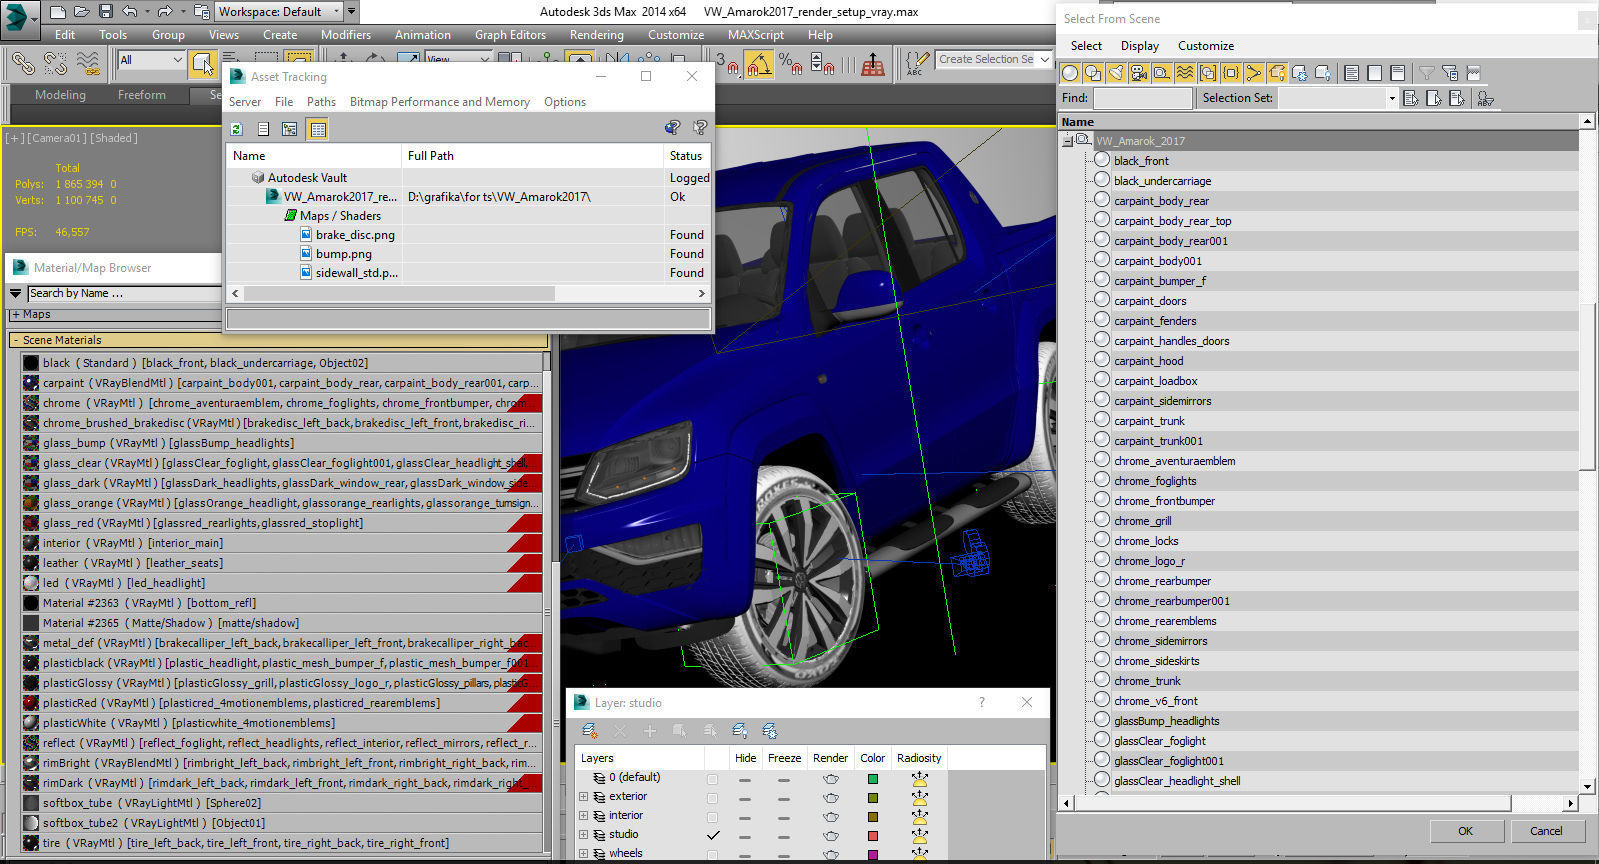The image size is (1599, 864).
Task: Click Select None icon in Select From Scene
Action: [x=1375, y=73]
